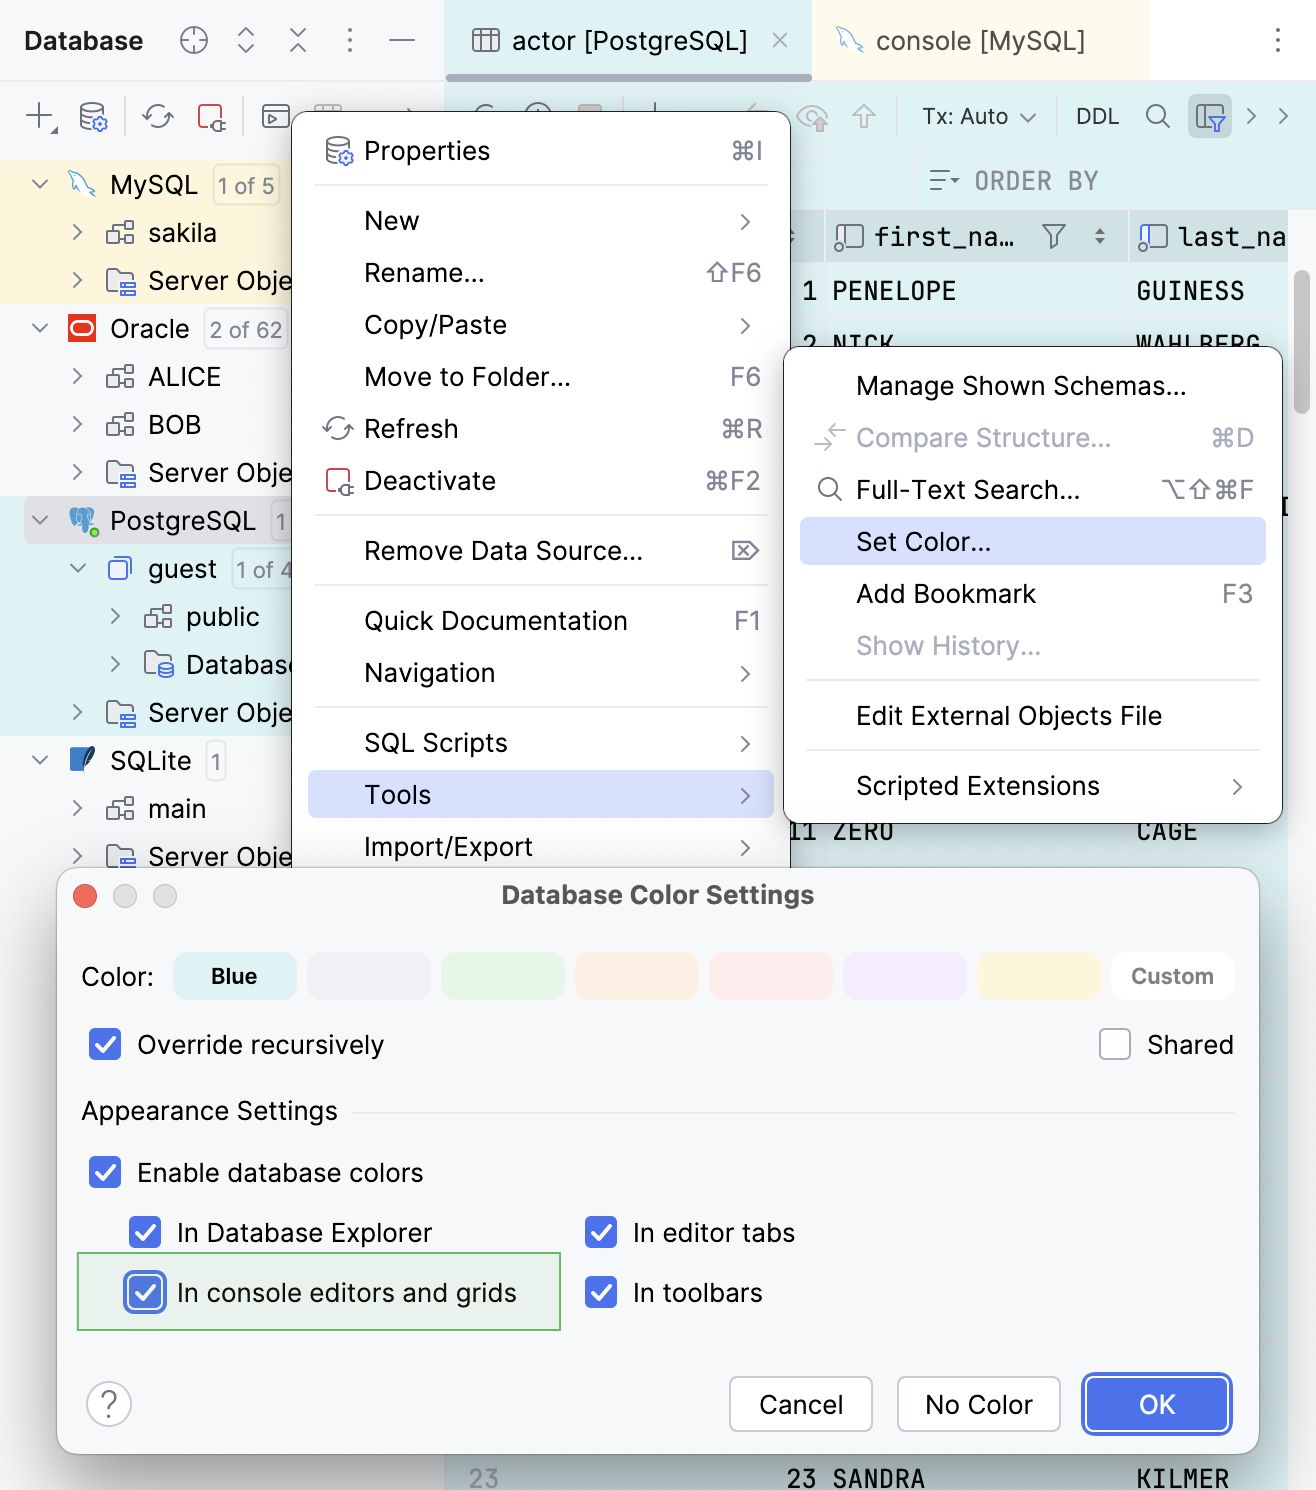
Task: Click the Refresh icon in the Database toolbar
Action: (x=157, y=117)
